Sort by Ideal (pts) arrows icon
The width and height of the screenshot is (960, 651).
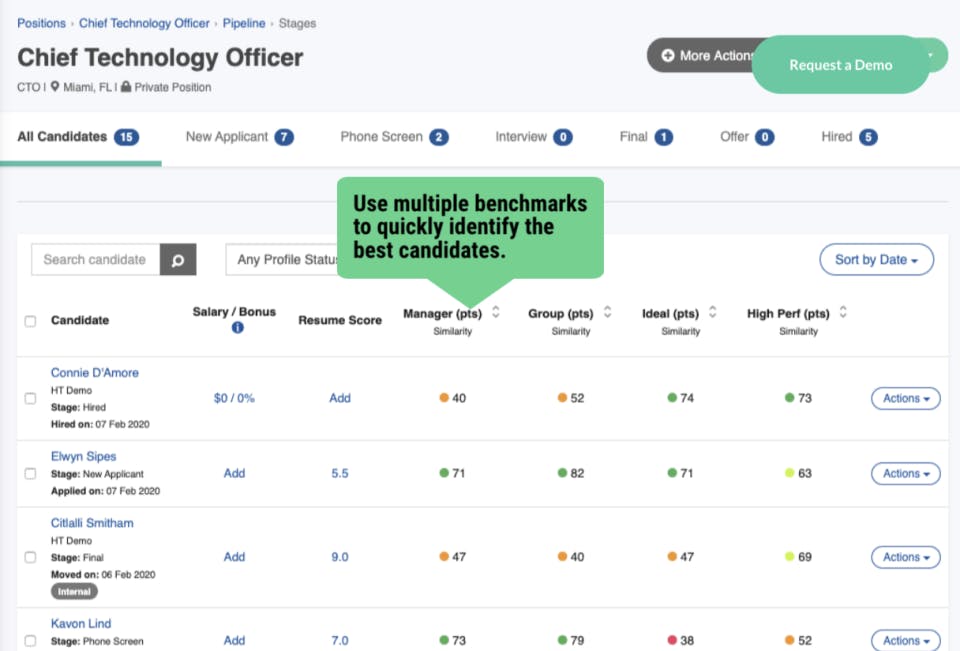713,312
